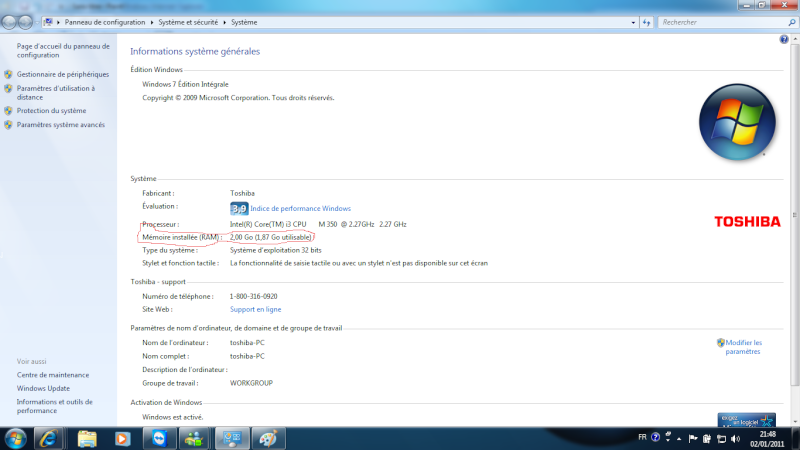800x450 pixels.
Task: Open Protection du système
Action: [51, 111]
